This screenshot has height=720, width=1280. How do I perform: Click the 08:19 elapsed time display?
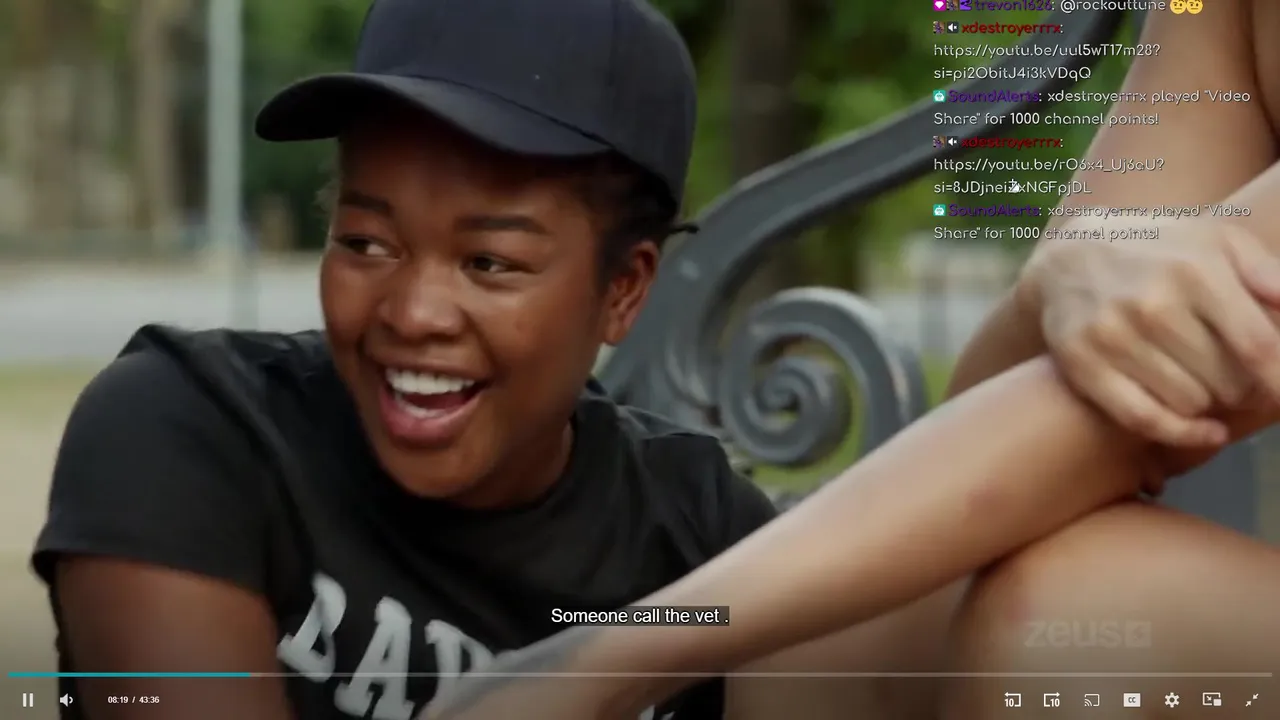pyautogui.click(x=118, y=700)
